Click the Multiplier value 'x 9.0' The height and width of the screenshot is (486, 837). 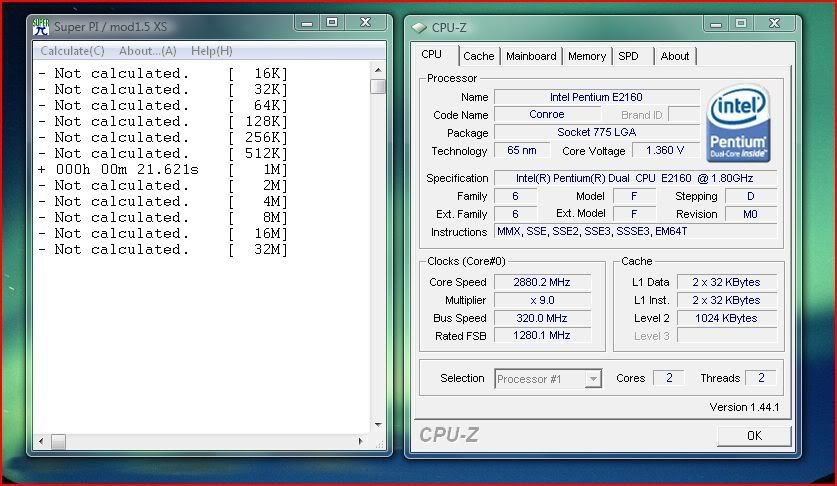(x=542, y=300)
